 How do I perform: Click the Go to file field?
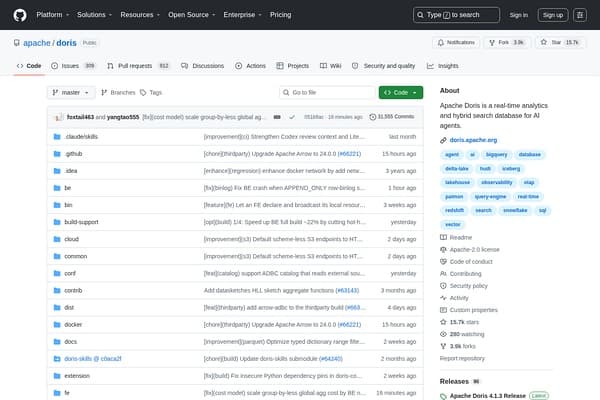pos(327,93)
